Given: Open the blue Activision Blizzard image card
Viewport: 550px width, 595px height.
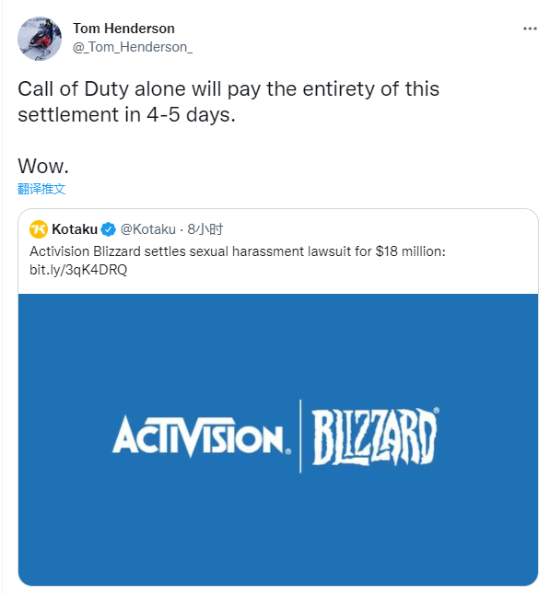Looking at the screenshot, I should tap(278, 439).
